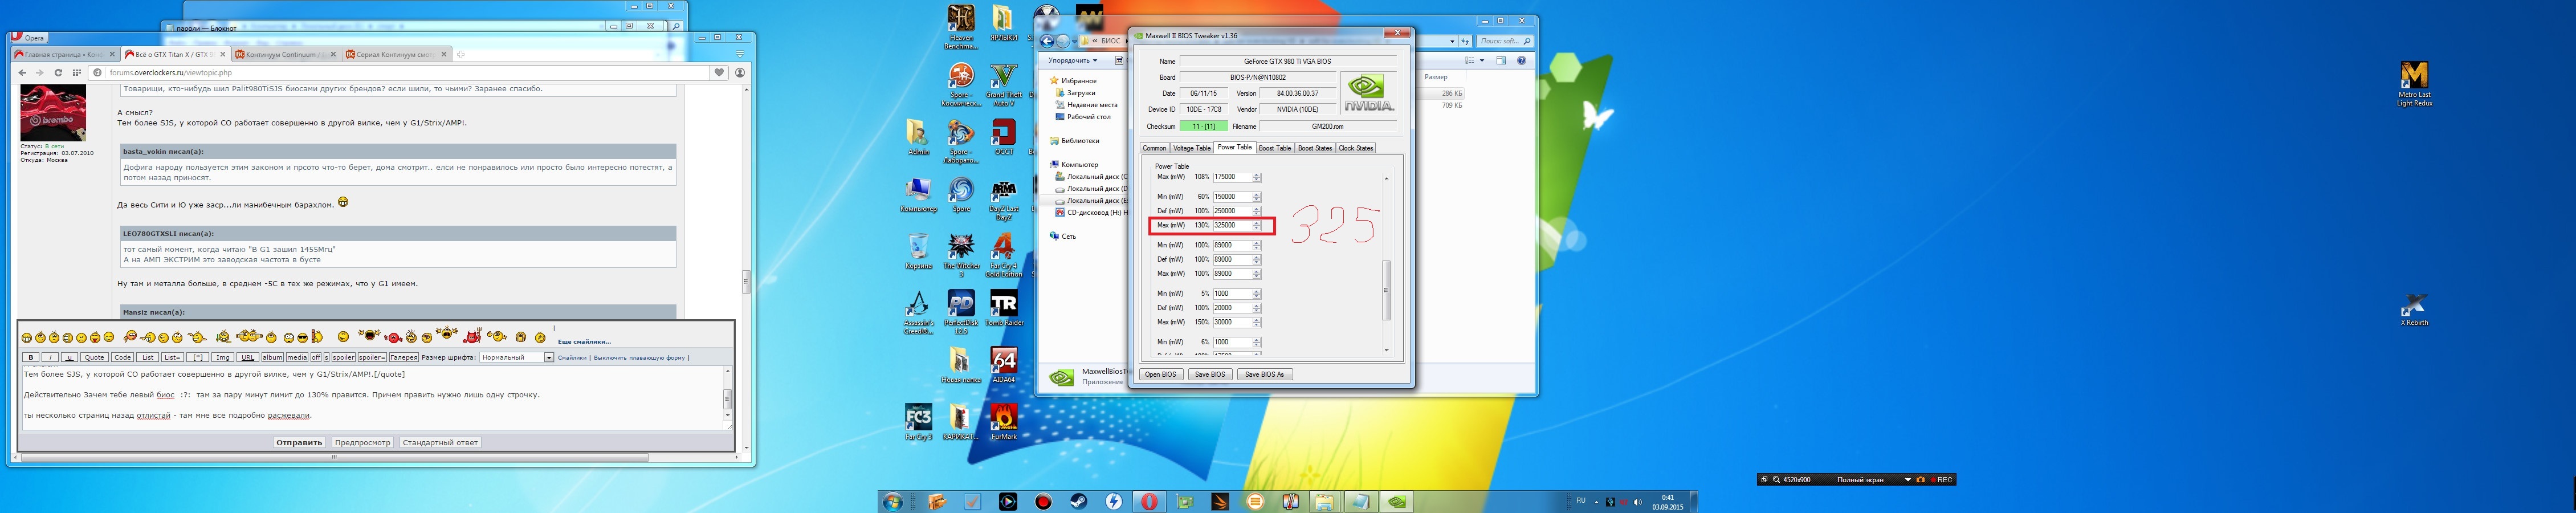Open Steam from the taskbar
The image size is (2576, 513).
[x=1079, y=501]
